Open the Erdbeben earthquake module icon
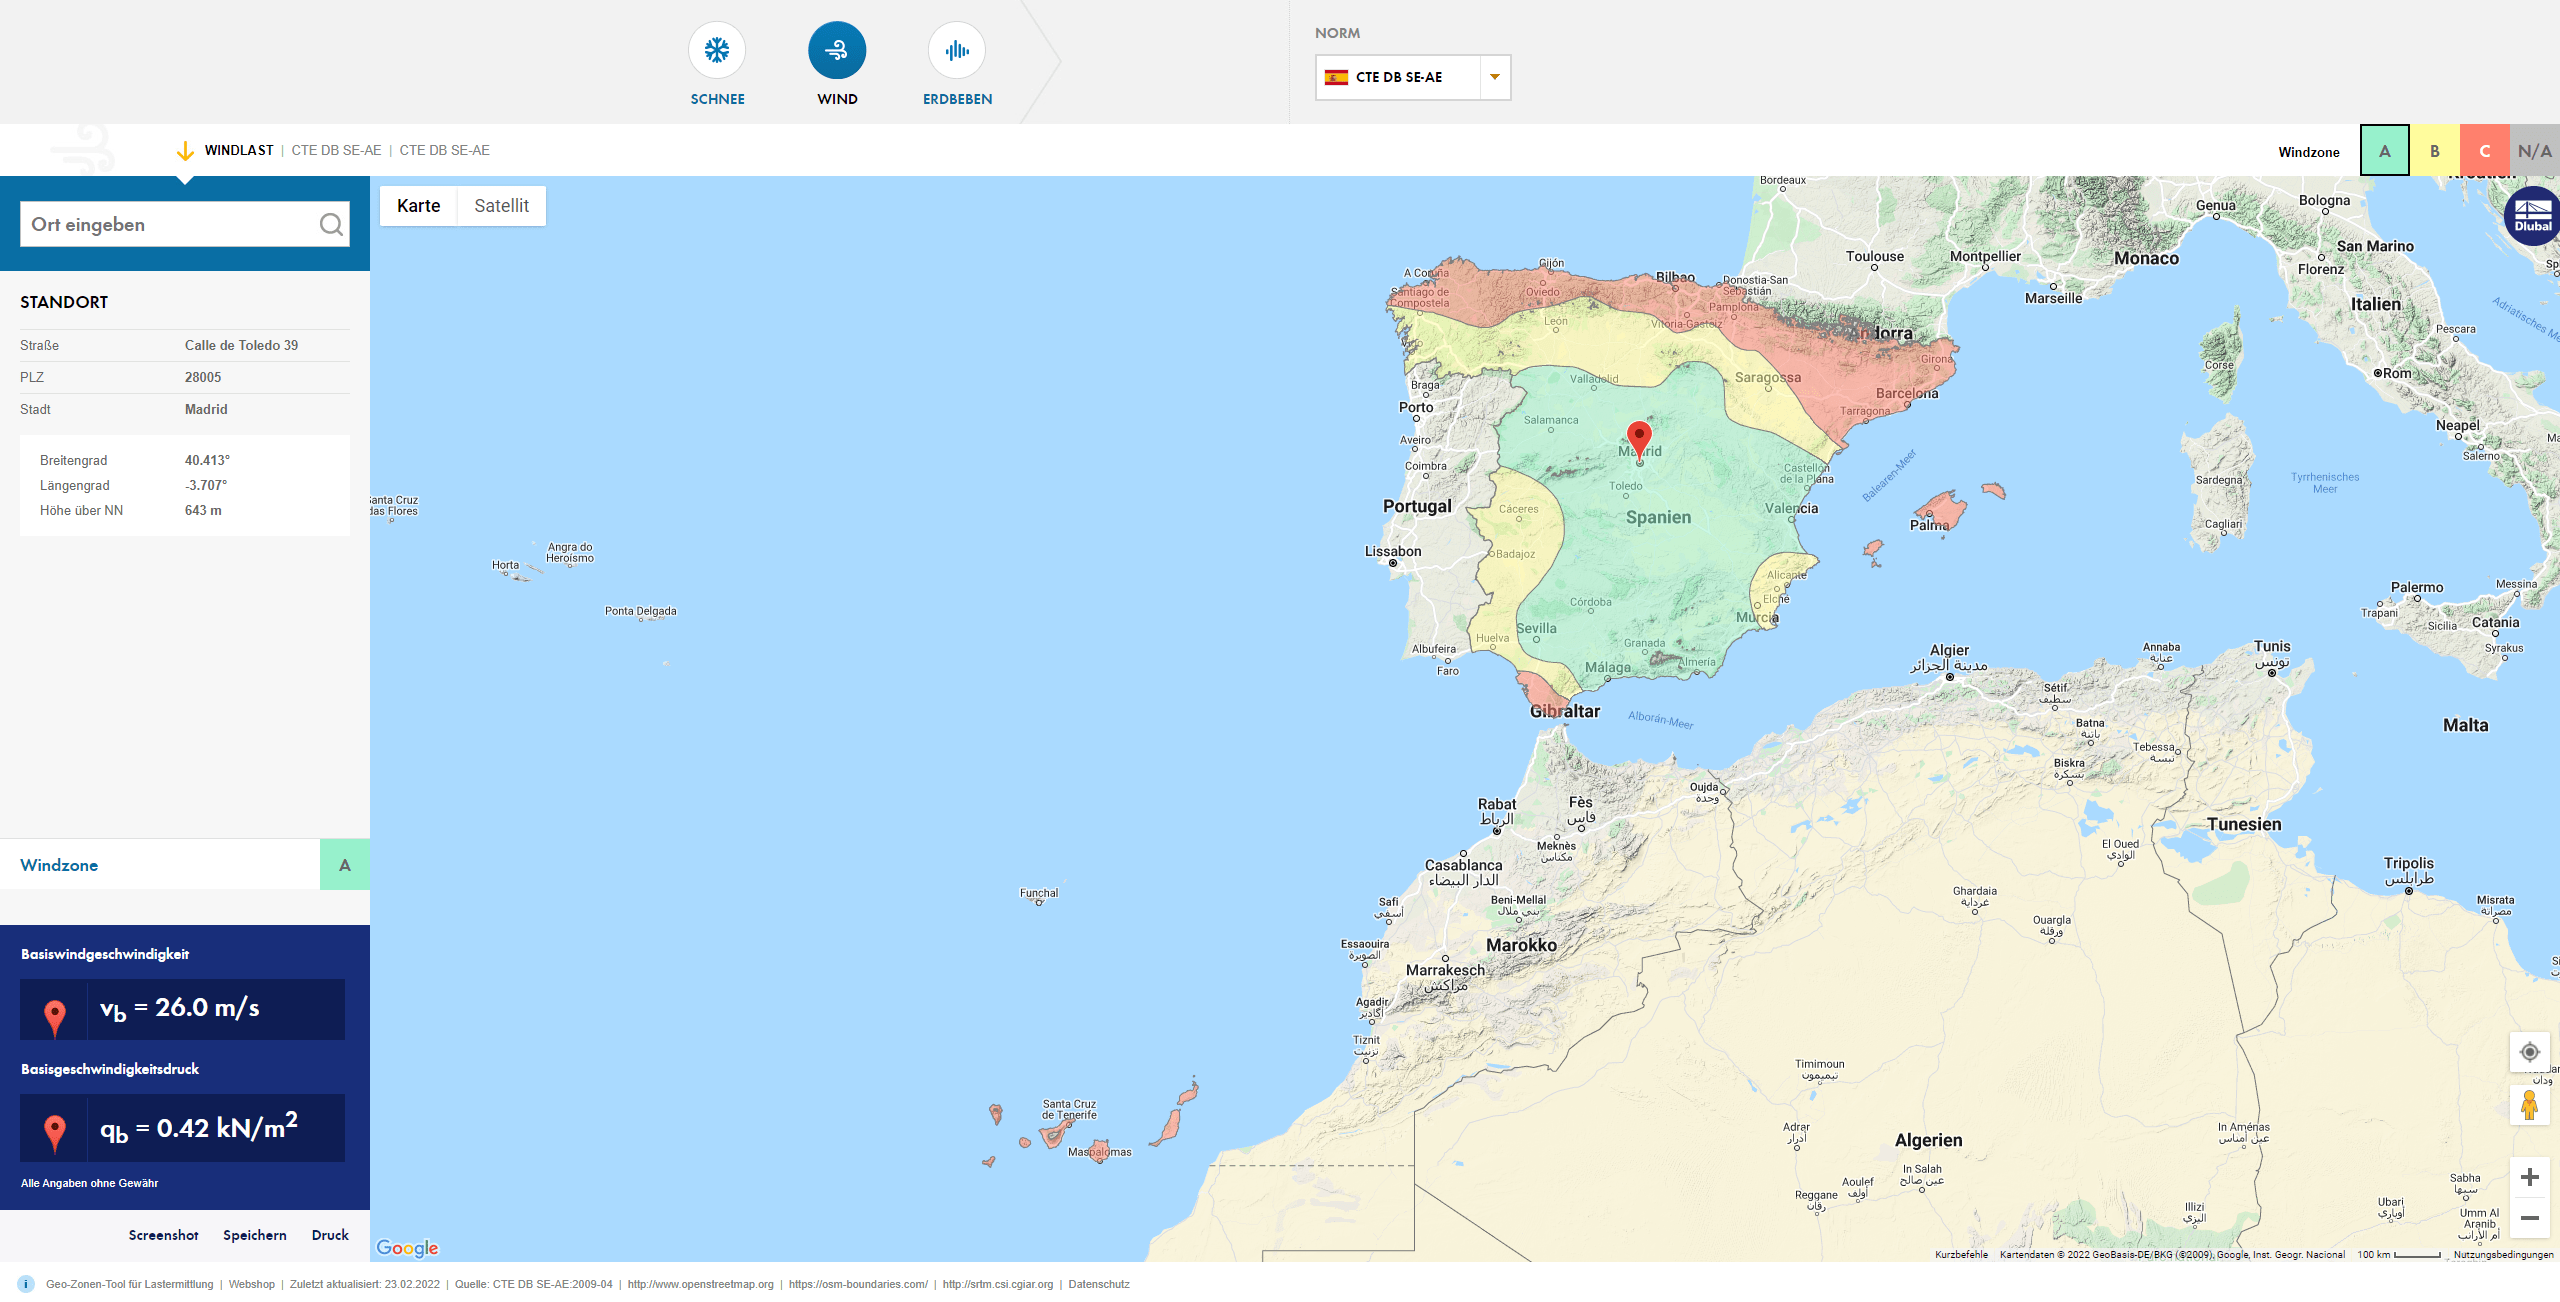2560x1302 pixels. tap(956, 49)
